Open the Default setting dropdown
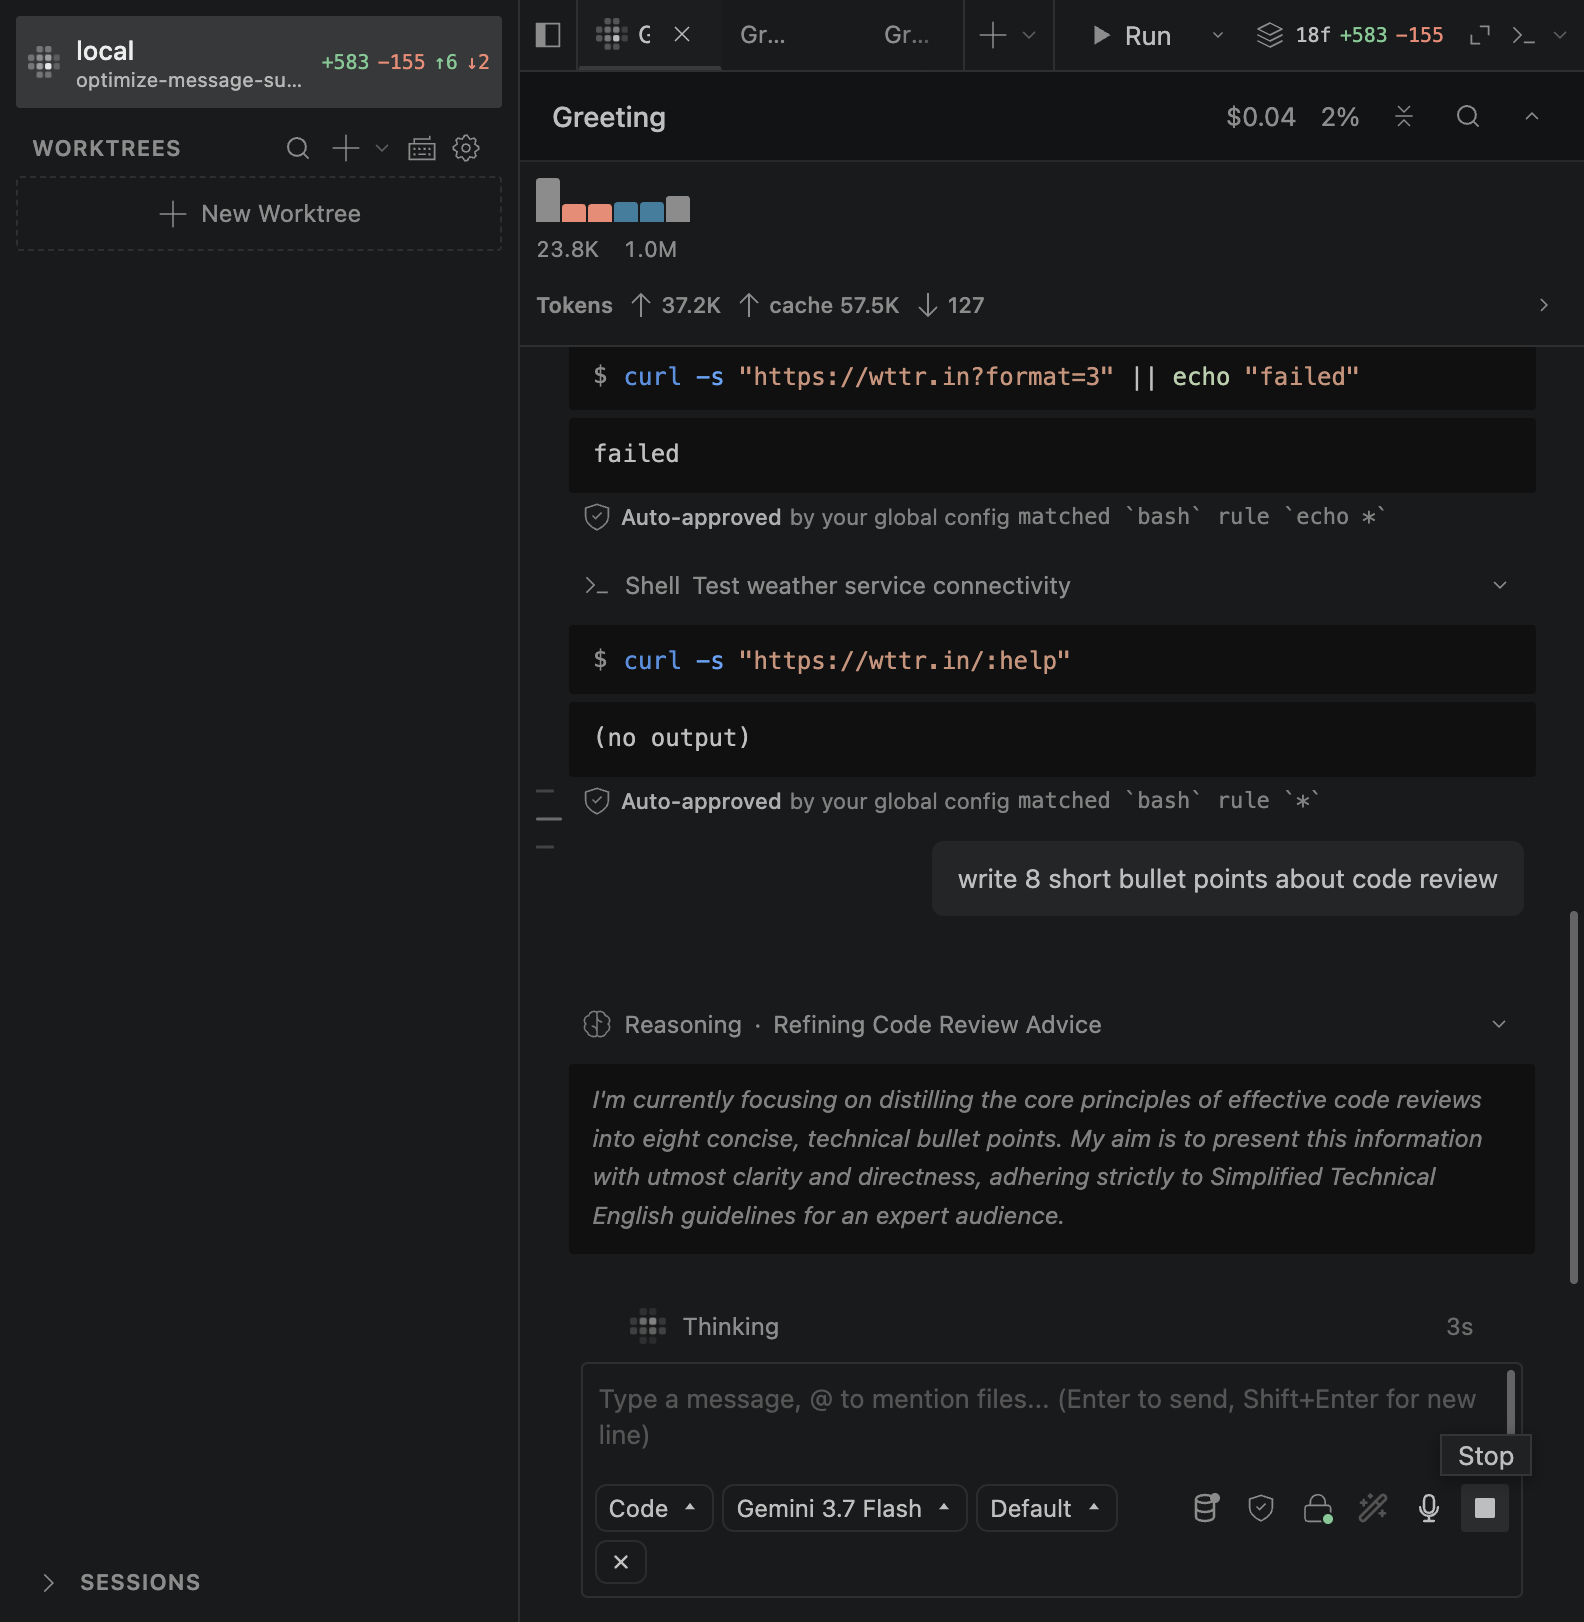 tap(1046, 1508)
